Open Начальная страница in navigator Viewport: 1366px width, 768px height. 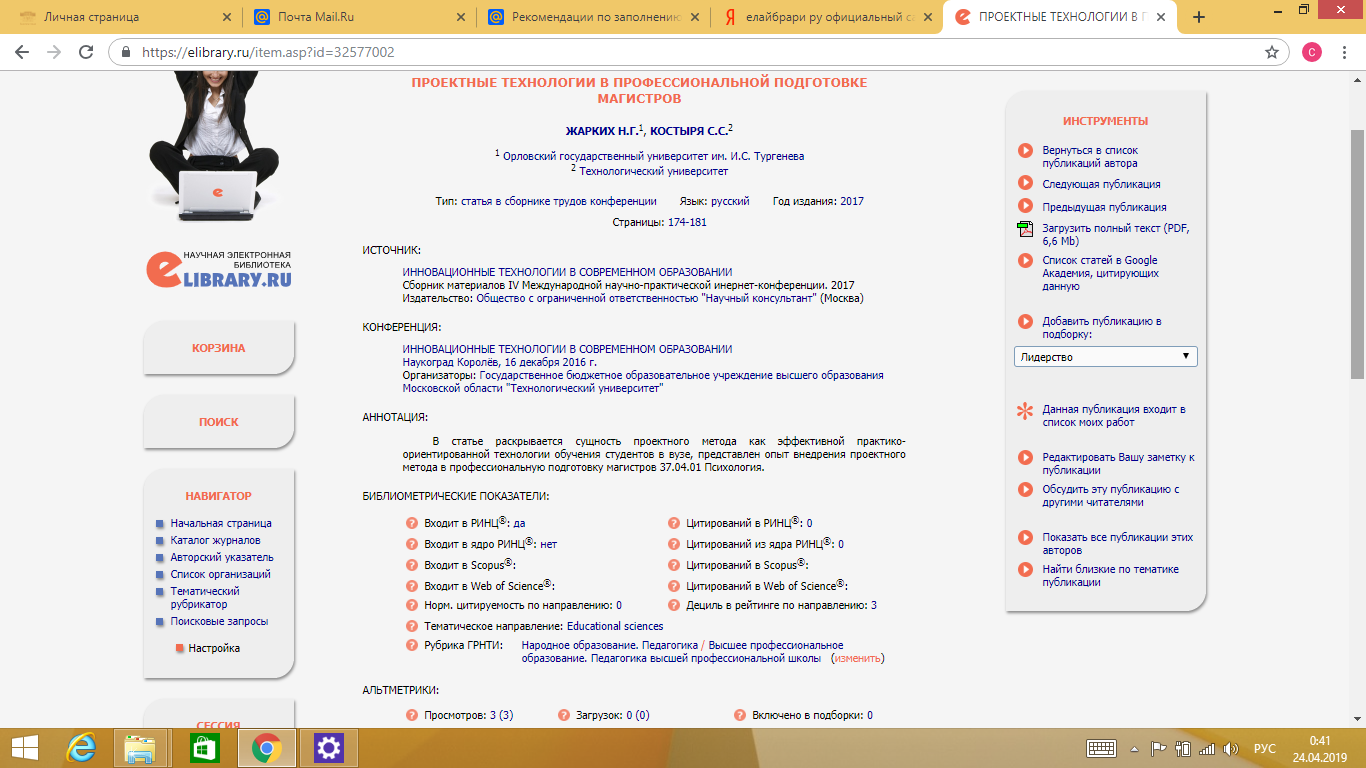coord(221,523)
